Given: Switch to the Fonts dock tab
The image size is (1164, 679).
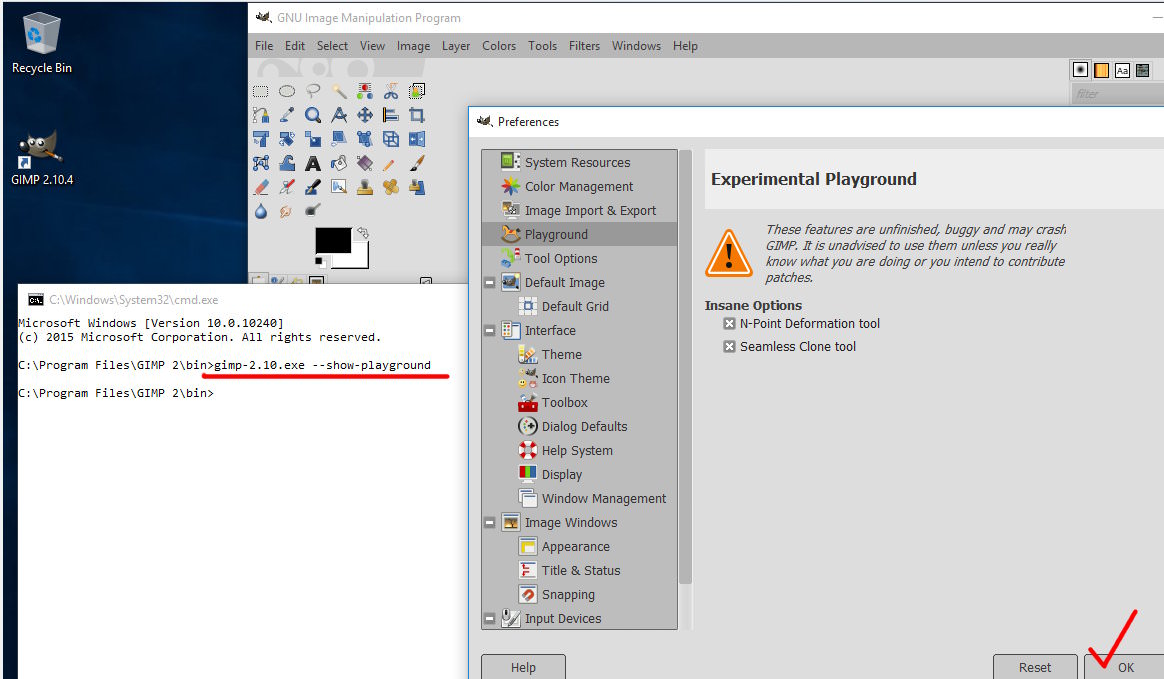Looking at the screenshot, I should pos(1122,70).
